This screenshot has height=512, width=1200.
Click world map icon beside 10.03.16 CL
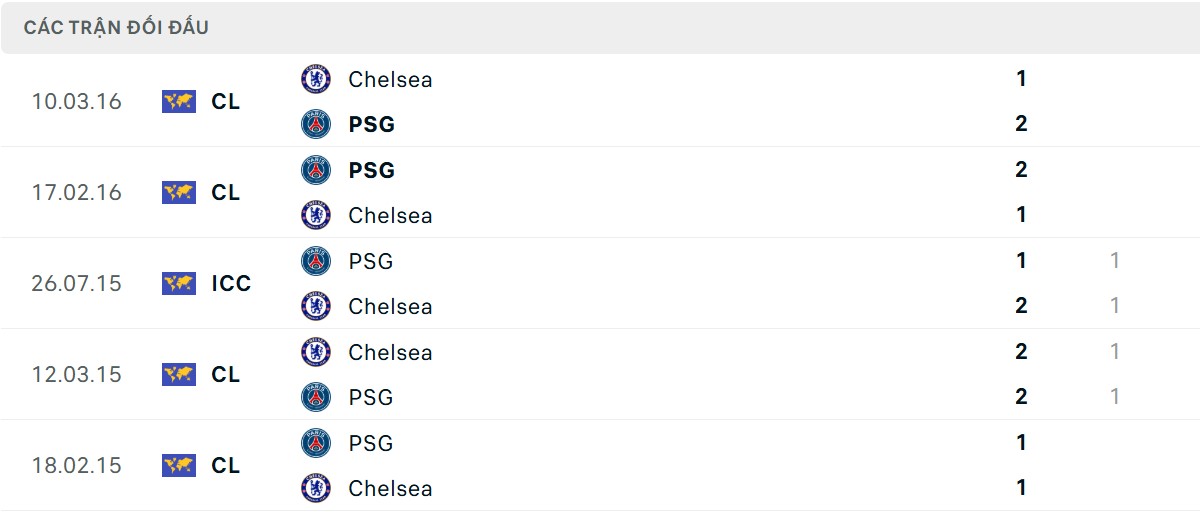tap(179, 101)
